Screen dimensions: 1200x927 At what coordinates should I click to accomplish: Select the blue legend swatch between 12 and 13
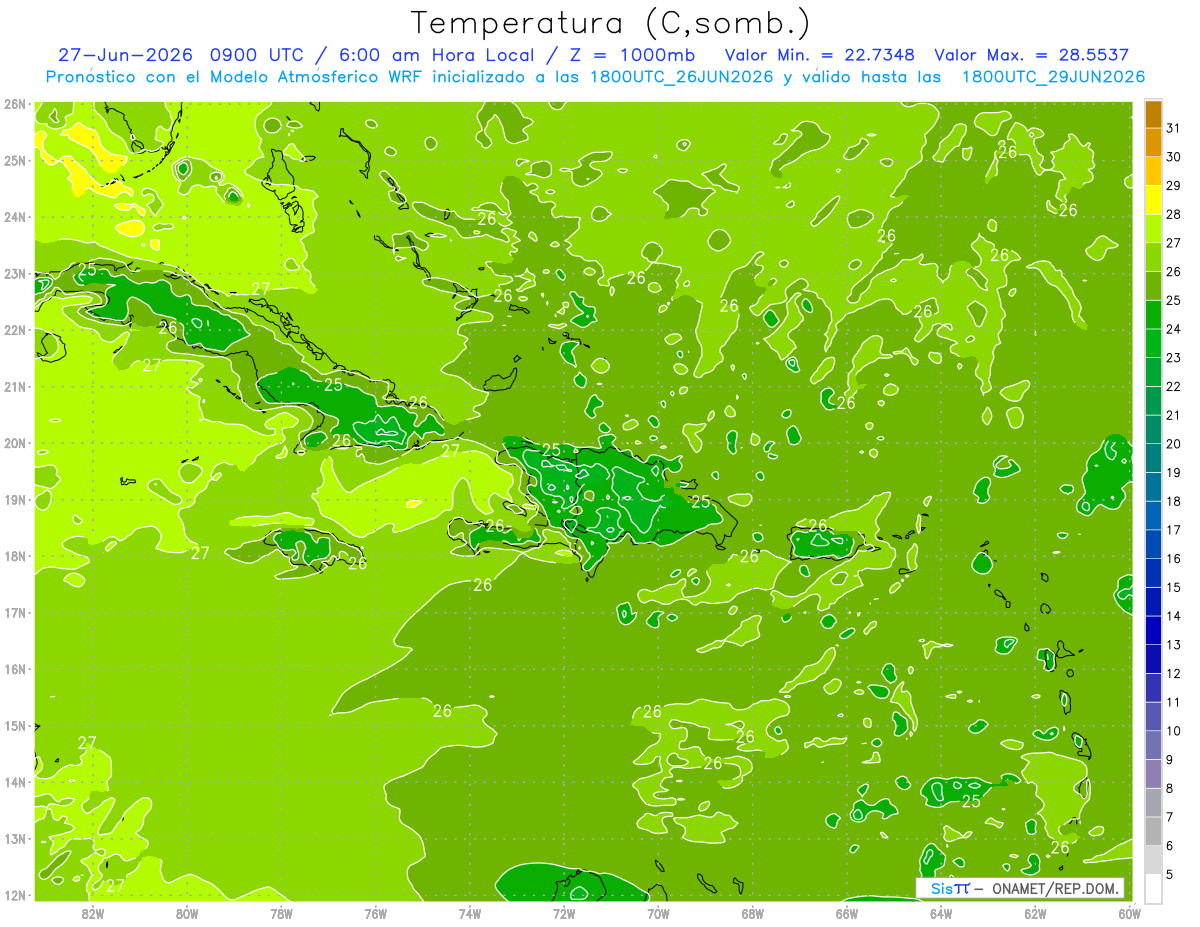click(1154, 659)
